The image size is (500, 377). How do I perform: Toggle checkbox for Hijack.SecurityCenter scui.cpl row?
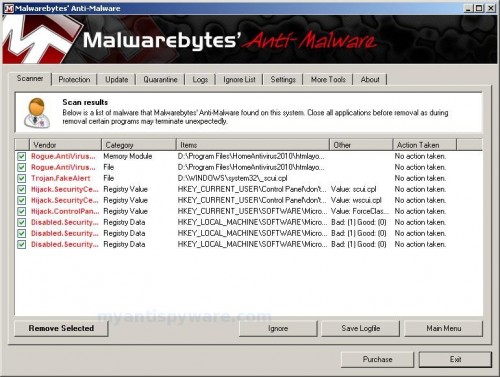tap(22, 189)
